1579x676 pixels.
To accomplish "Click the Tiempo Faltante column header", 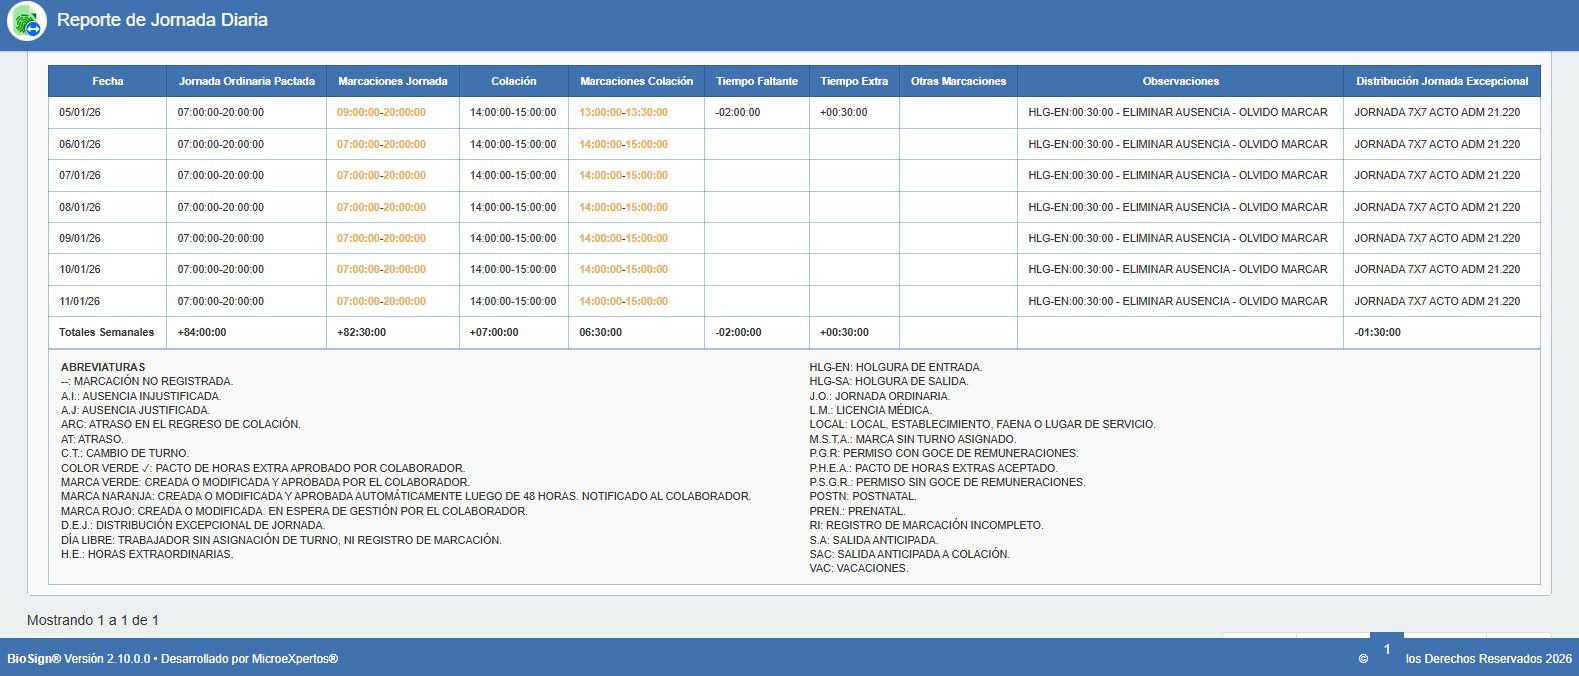I will (x=757, y=81).
